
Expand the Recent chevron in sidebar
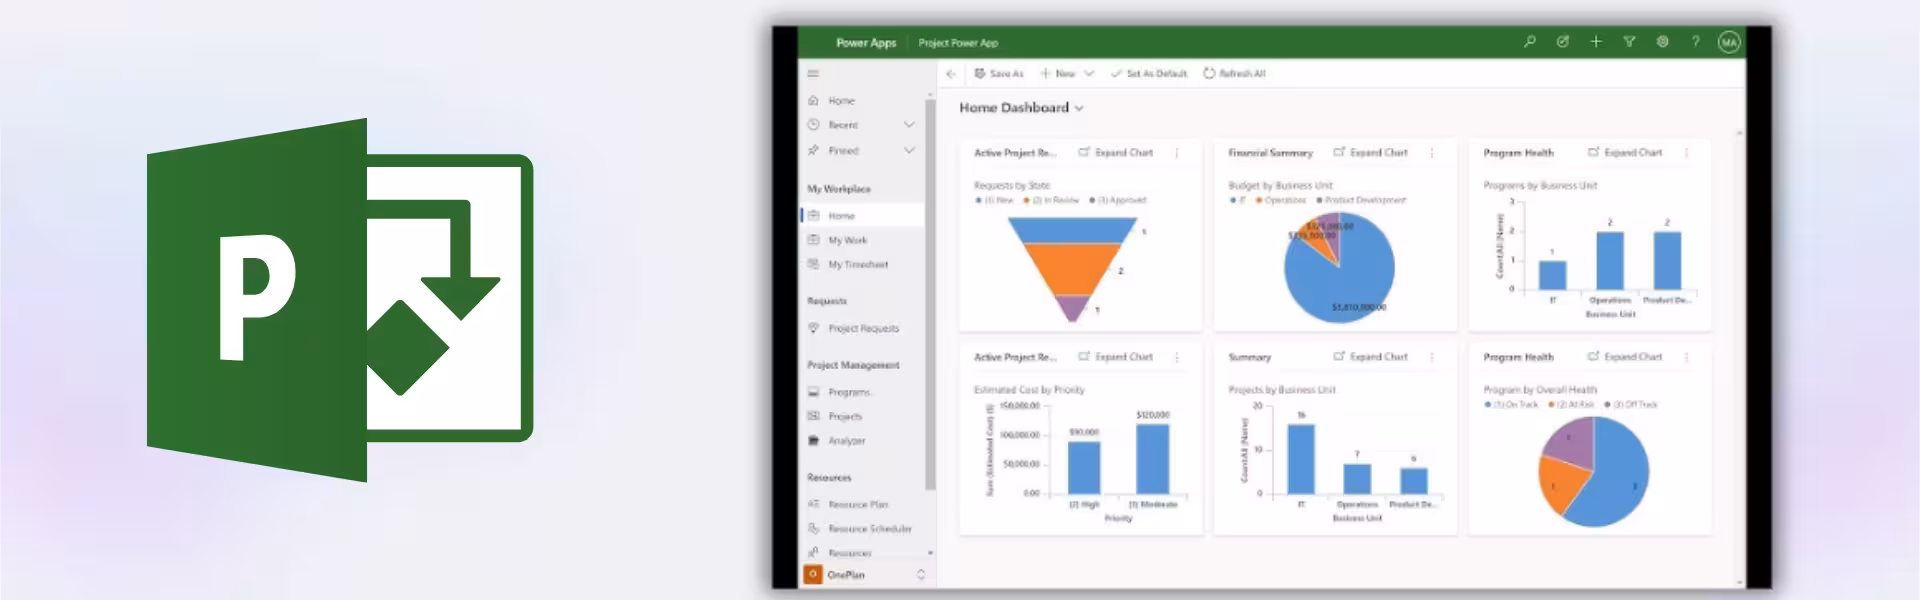909,125
